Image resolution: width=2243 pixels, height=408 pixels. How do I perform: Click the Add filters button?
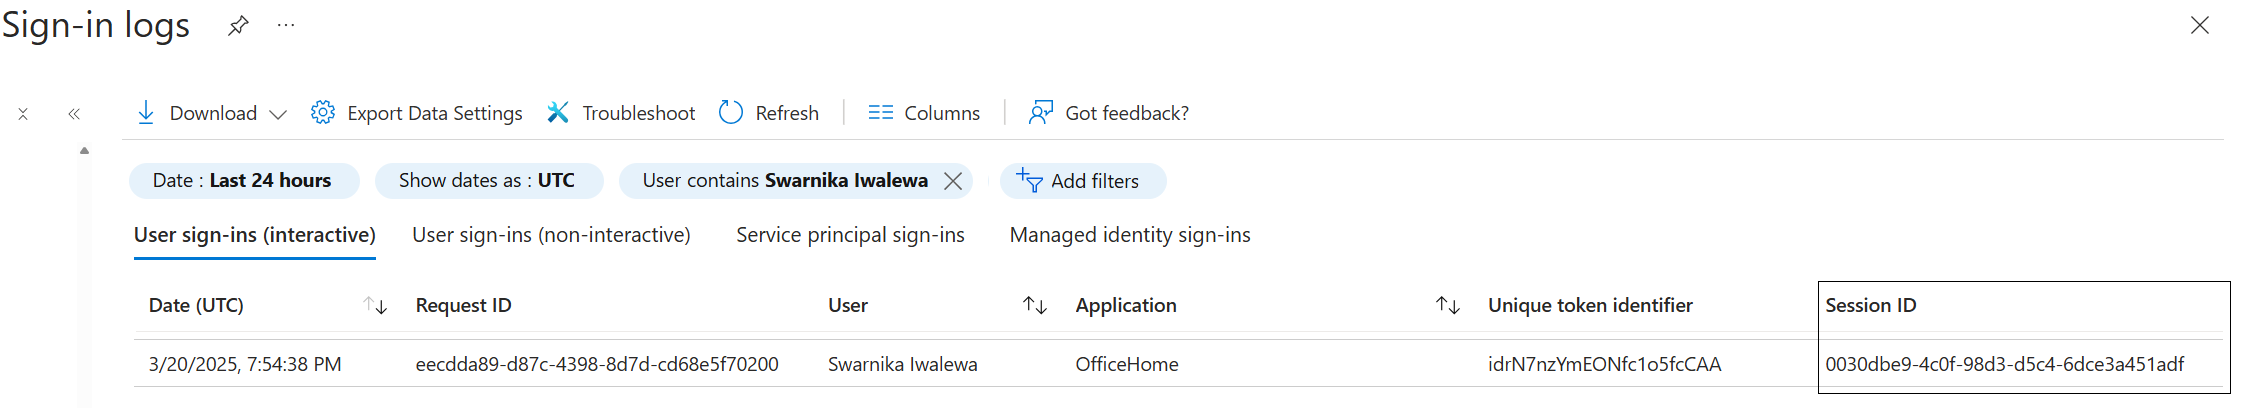[x=1082, y=181]
